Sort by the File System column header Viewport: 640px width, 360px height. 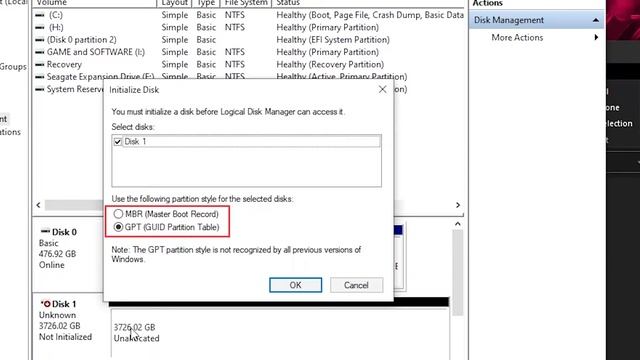click(x=246, y=3)
